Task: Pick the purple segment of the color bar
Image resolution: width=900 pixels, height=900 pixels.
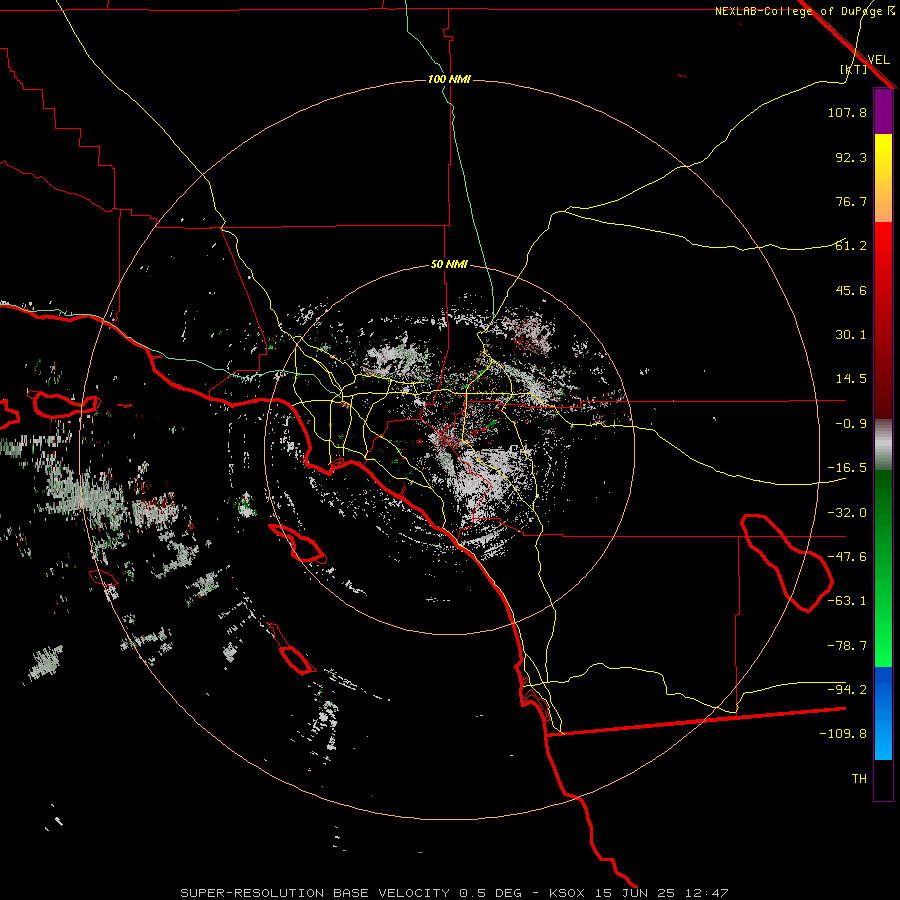Action: tap(883, 112)
